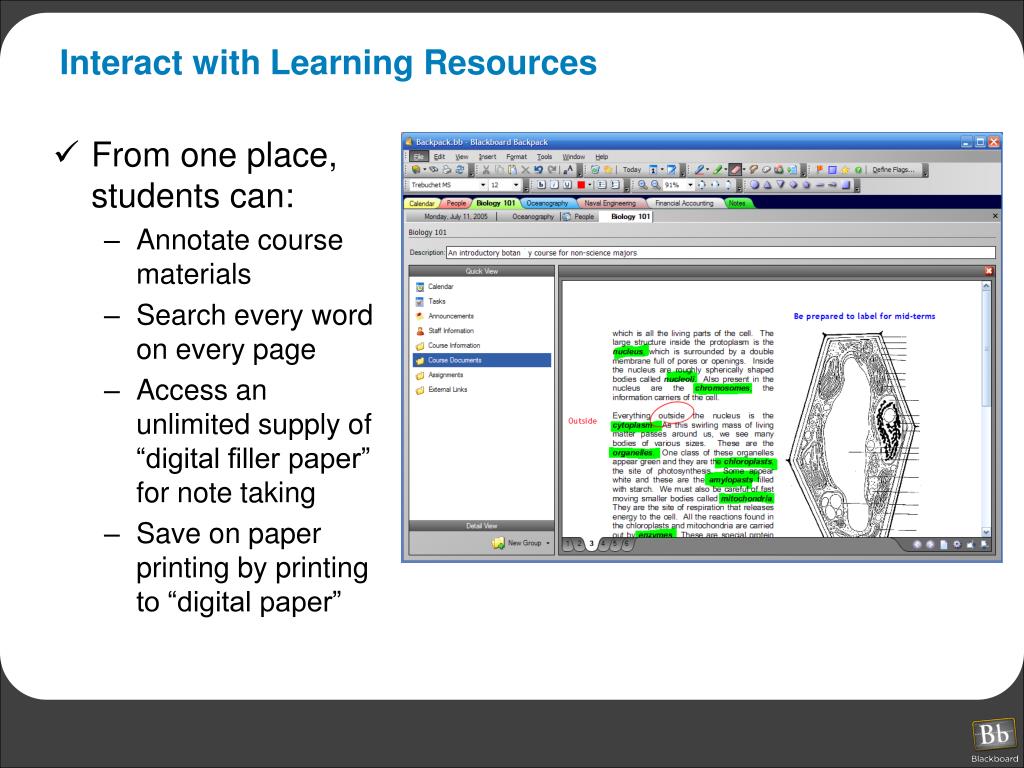The image size is (1024, 768).
Task: Click the Cut scissors icon
Action: [x=486, y=170]
